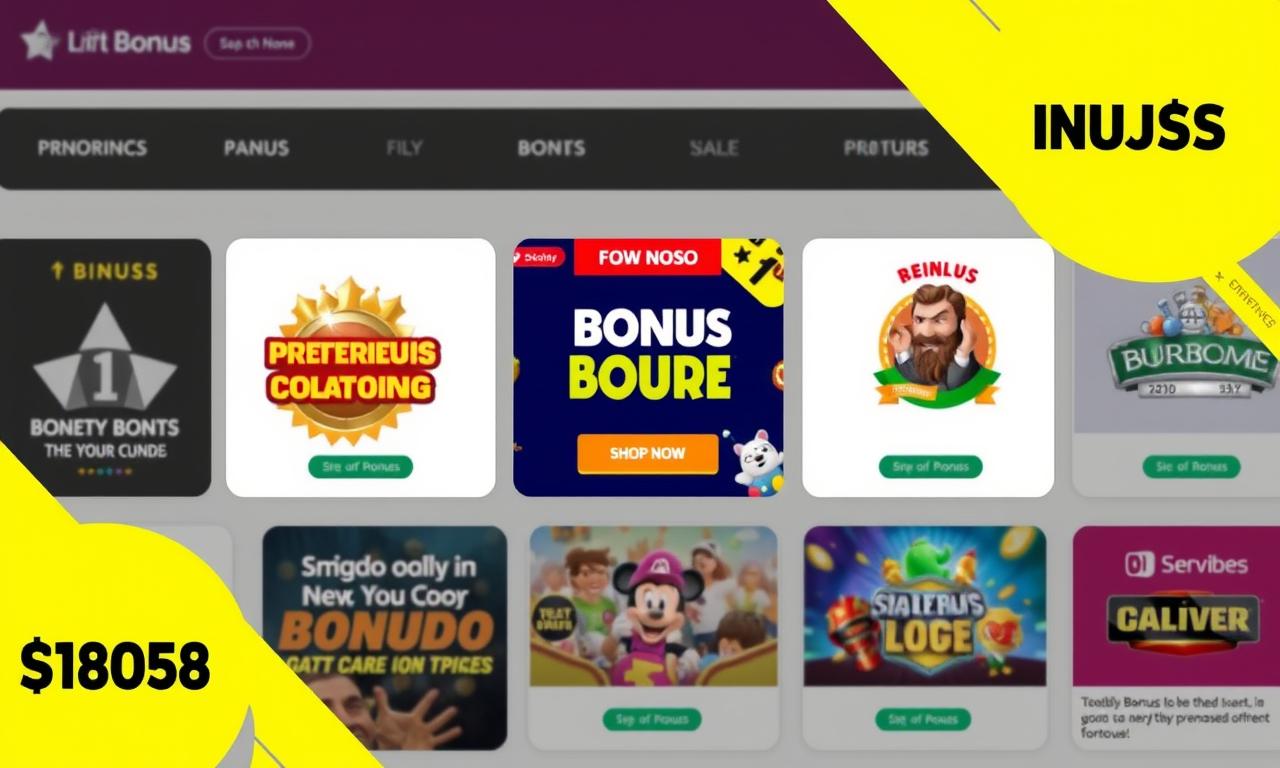Open the BONETY BONTS dark card
1280x768 pixels.
(x=105, y=367)
